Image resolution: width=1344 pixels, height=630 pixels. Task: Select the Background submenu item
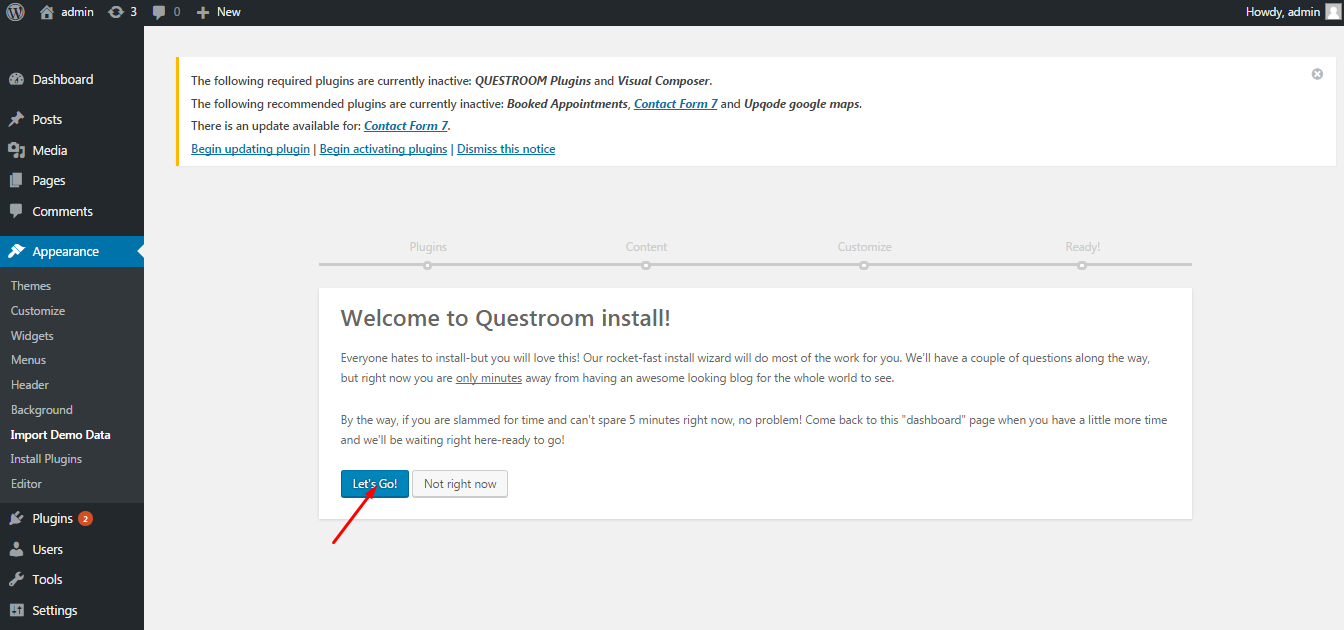click(42, 410)
